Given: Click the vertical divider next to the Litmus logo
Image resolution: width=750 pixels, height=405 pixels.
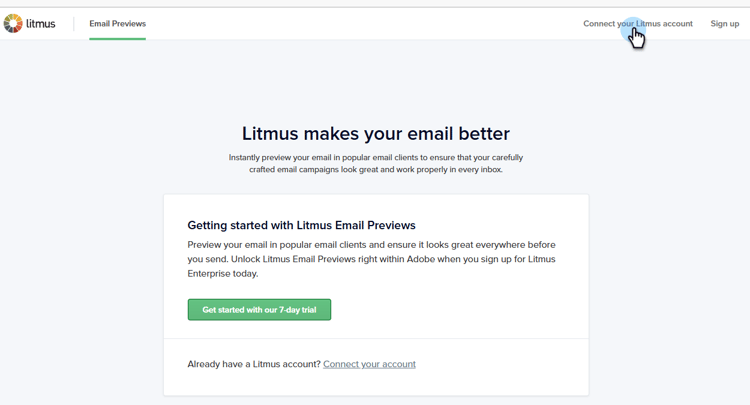Looking at the screenshot, I should pos(74,23).
